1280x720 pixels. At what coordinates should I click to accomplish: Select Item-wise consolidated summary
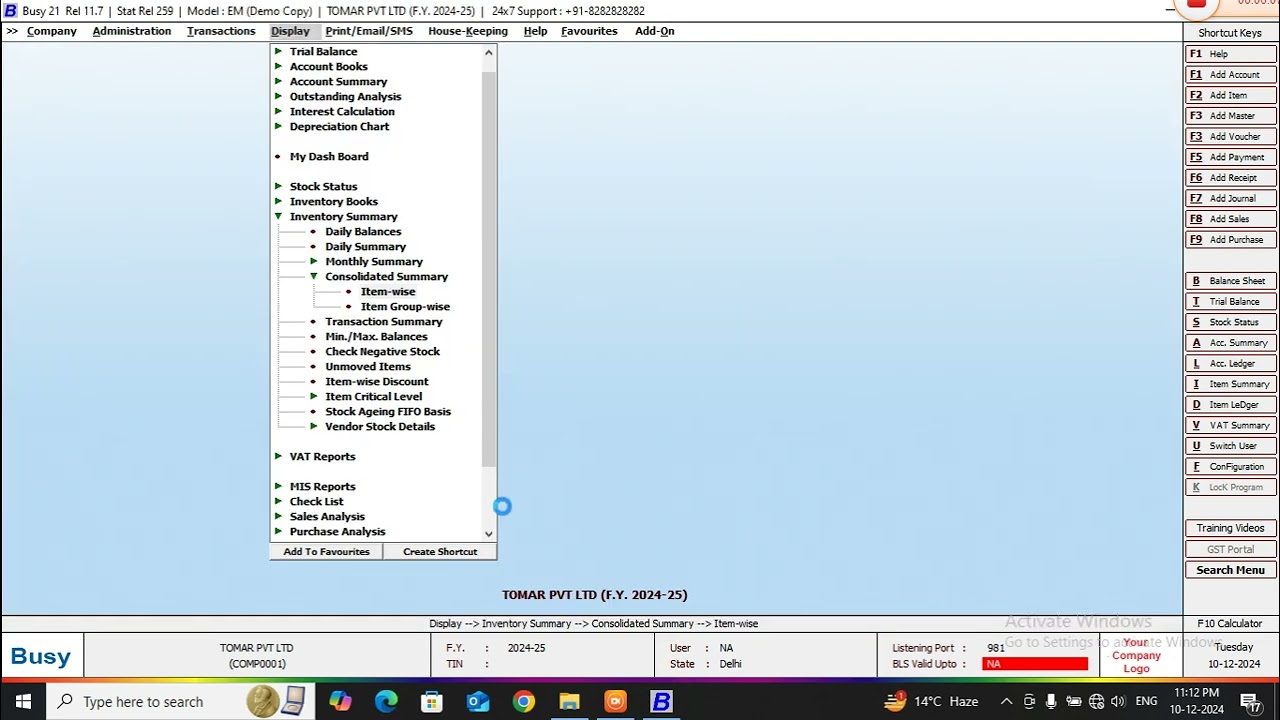click(388, 291)
